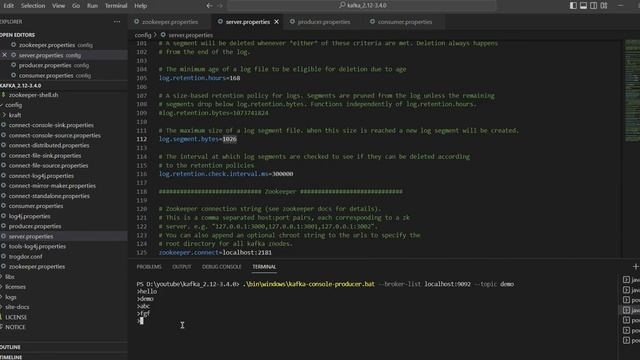Open producer.properties in the file tree
This screenshot has height=360, width=640.
(35, 226)
